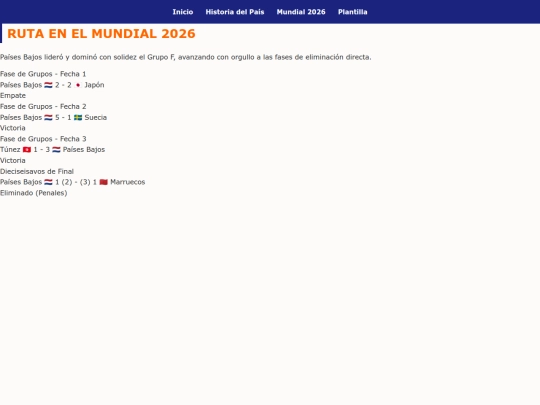Select text 'Fase de Grupos - Fecha 2'
The height and width of the screenshot is (405, 540).
43,106
